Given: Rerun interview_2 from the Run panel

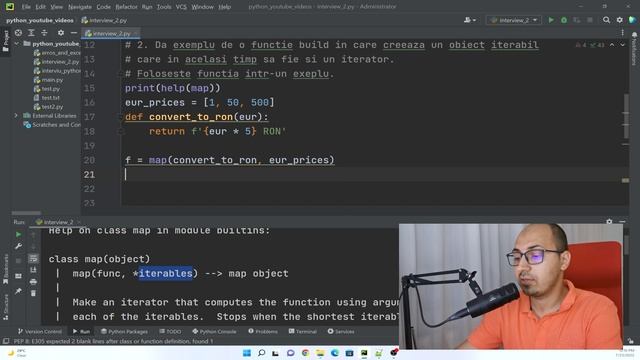Looking at the screenshot, I should pos(18,235).
